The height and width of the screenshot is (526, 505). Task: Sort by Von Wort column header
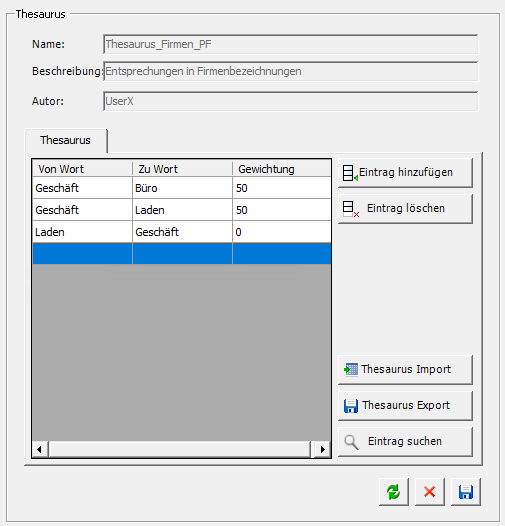point(83,169)
